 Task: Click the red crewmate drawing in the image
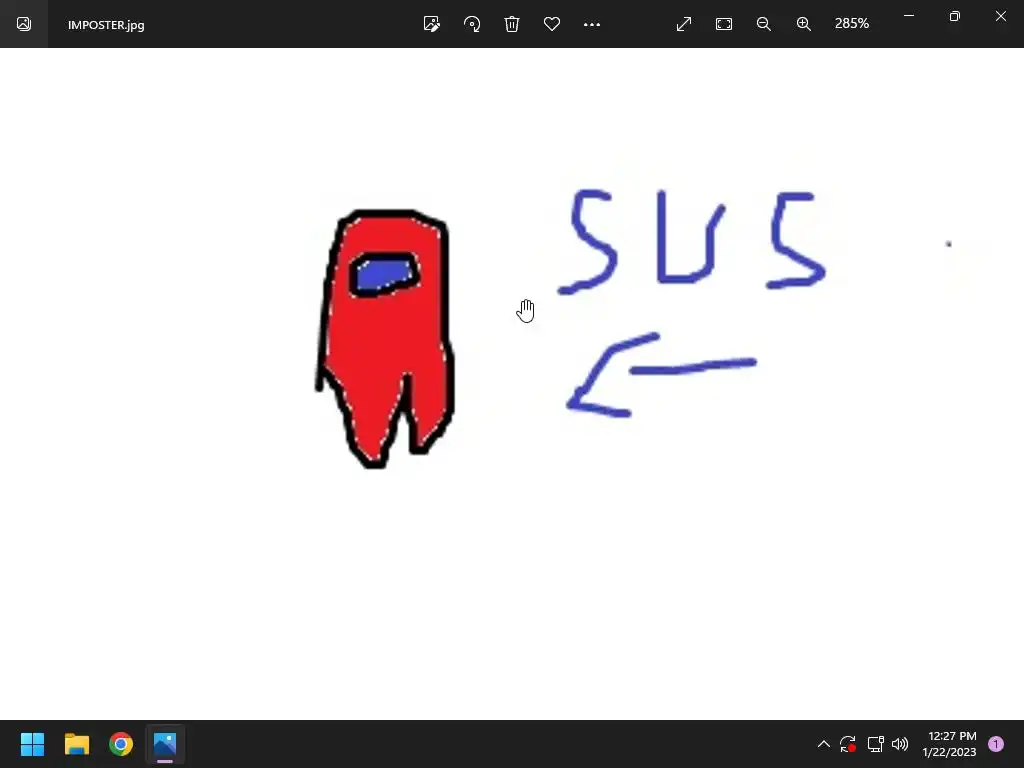point(386,339)
